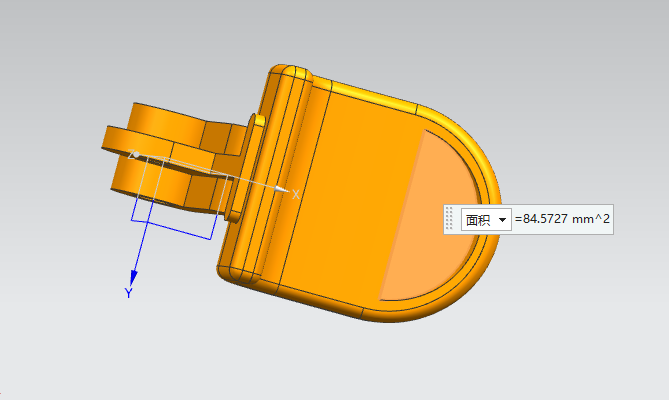
Task: Click the blue Y axis arrowhead
Action: point(135,277)
